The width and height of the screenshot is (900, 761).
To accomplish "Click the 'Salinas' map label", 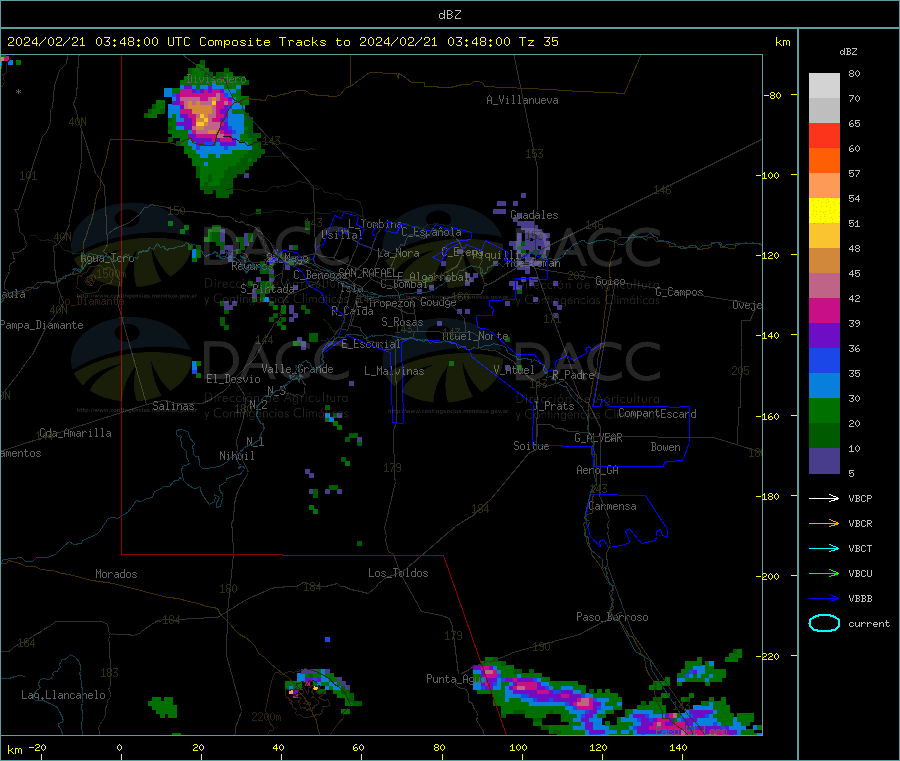I will [173, 406].
